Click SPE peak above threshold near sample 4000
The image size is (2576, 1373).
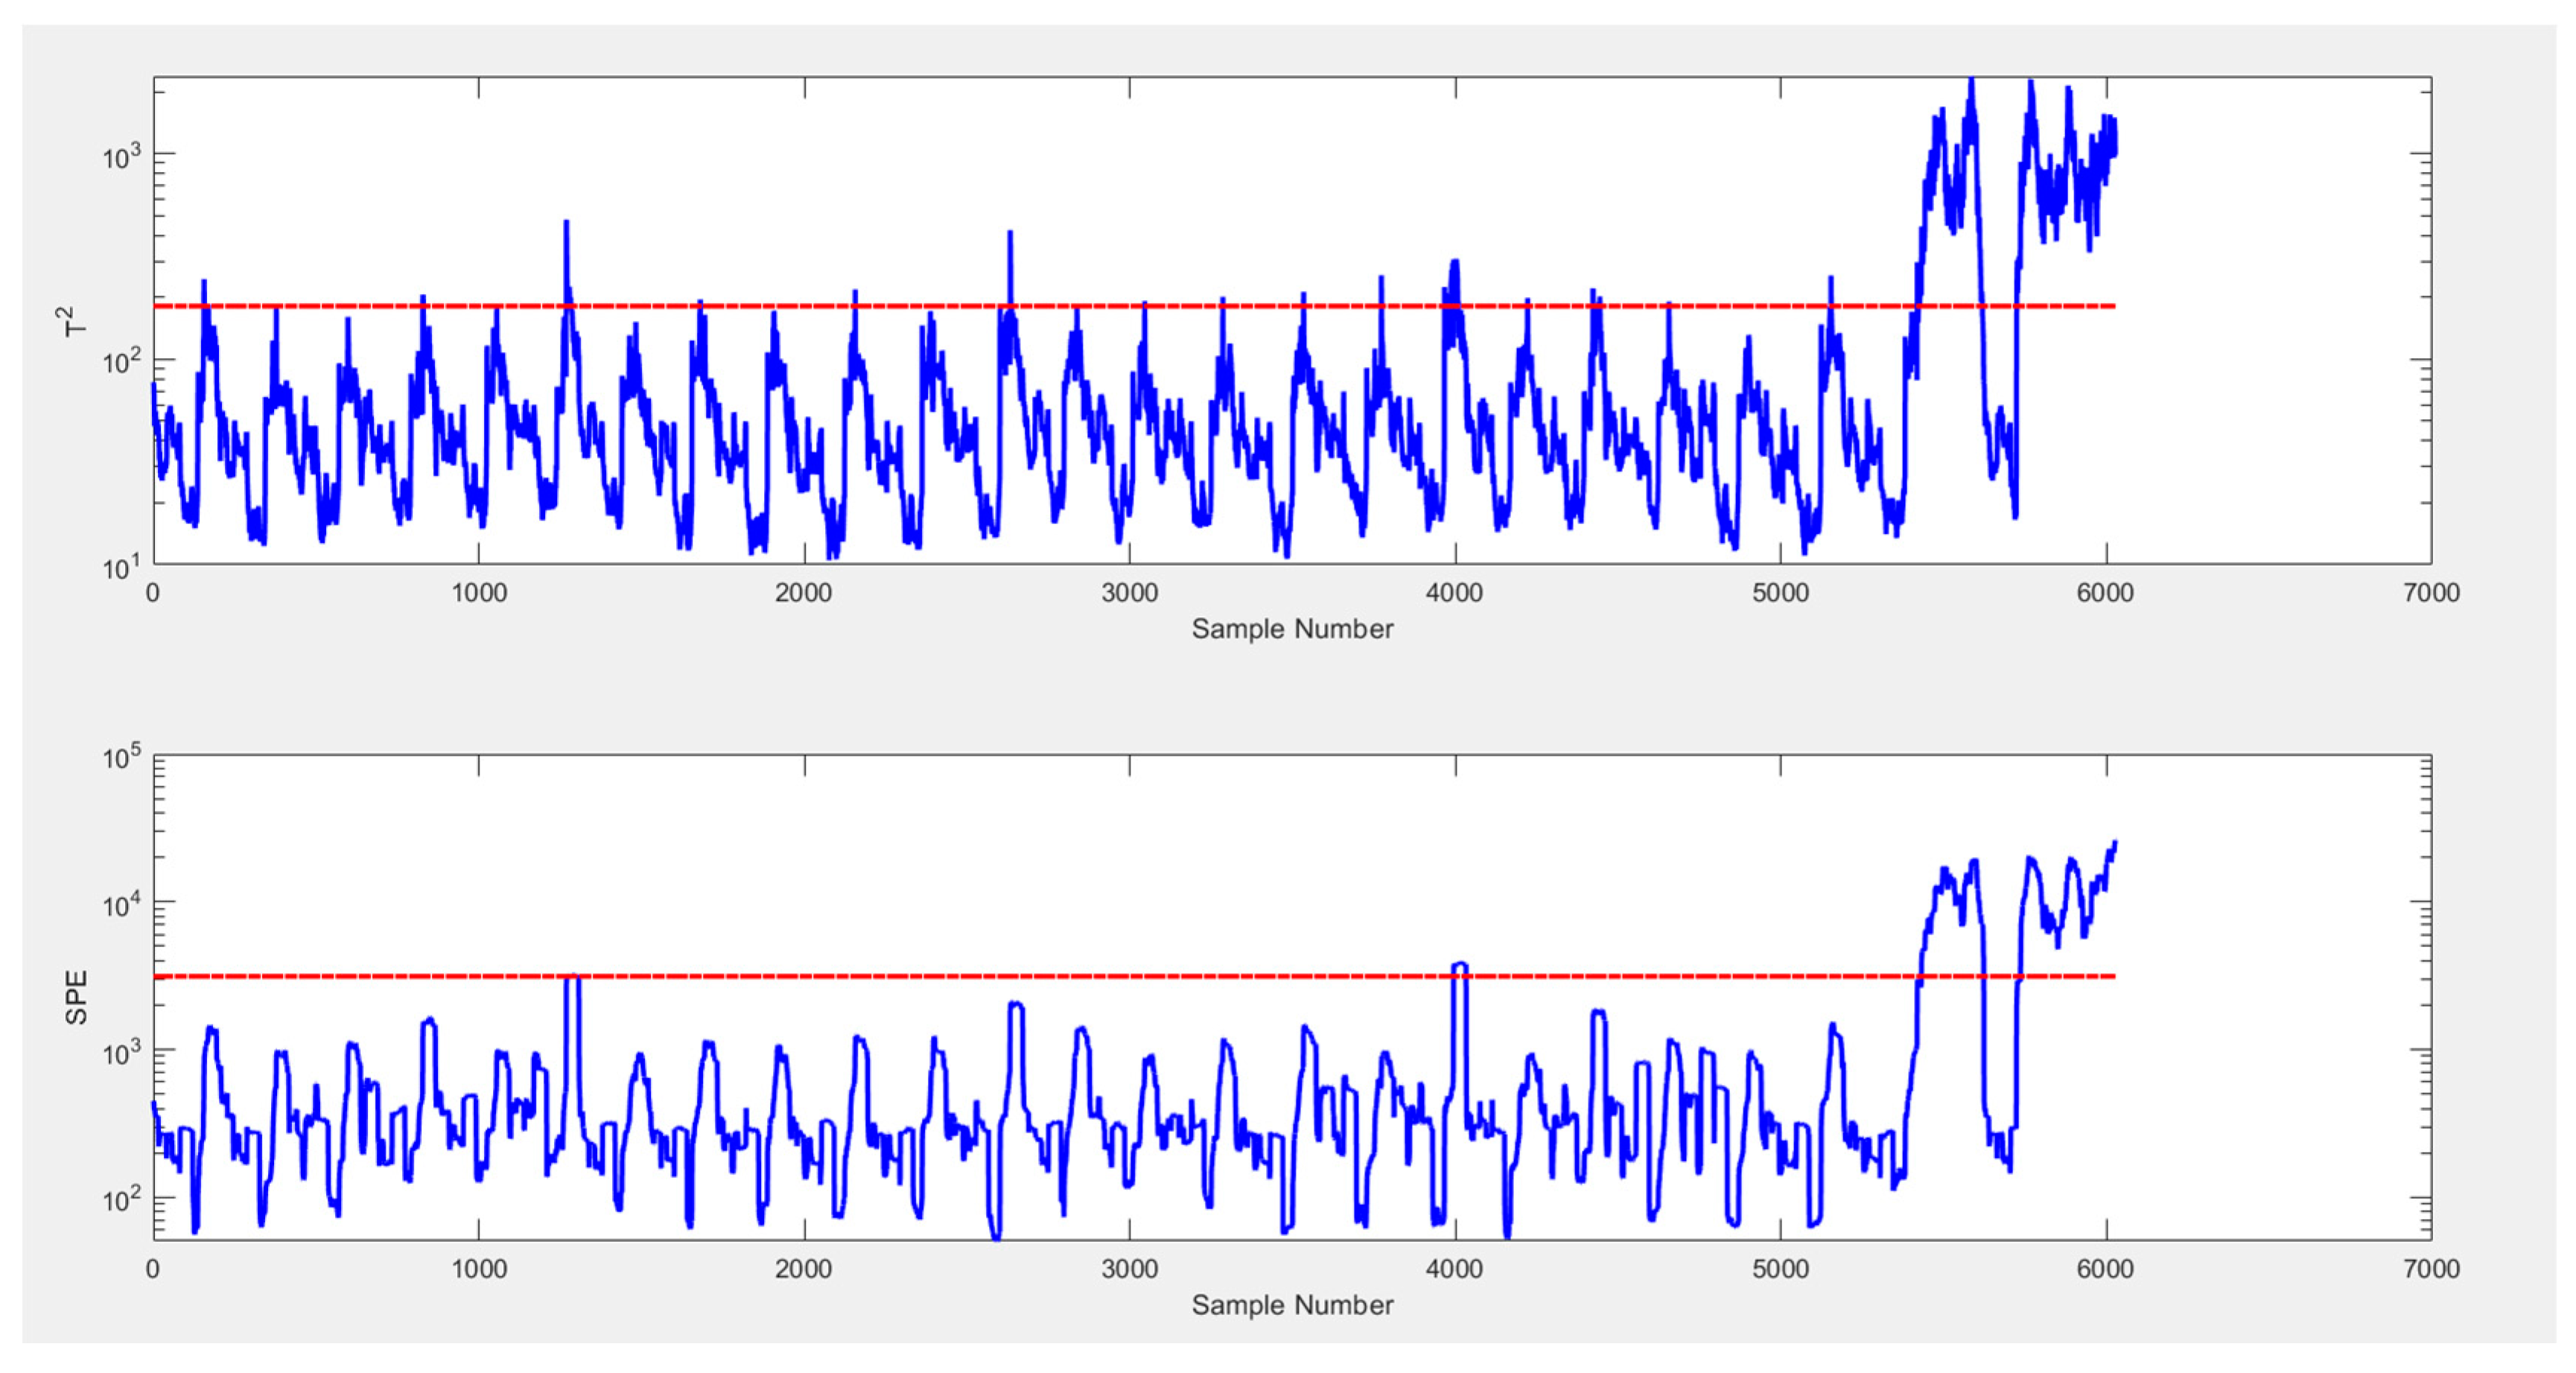click(x=1460, y=964)
